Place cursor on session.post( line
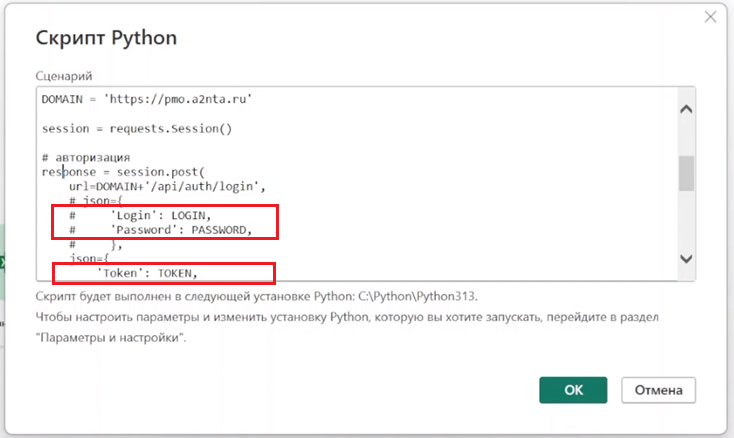This screenshot has height=438, width=734. click(123, 172)
